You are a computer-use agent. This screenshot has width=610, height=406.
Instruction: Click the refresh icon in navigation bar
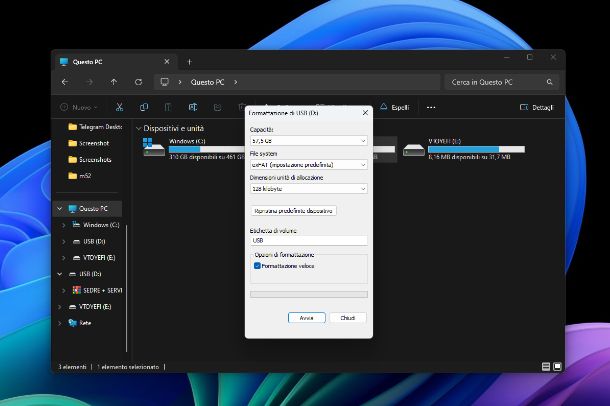[138, 82]
